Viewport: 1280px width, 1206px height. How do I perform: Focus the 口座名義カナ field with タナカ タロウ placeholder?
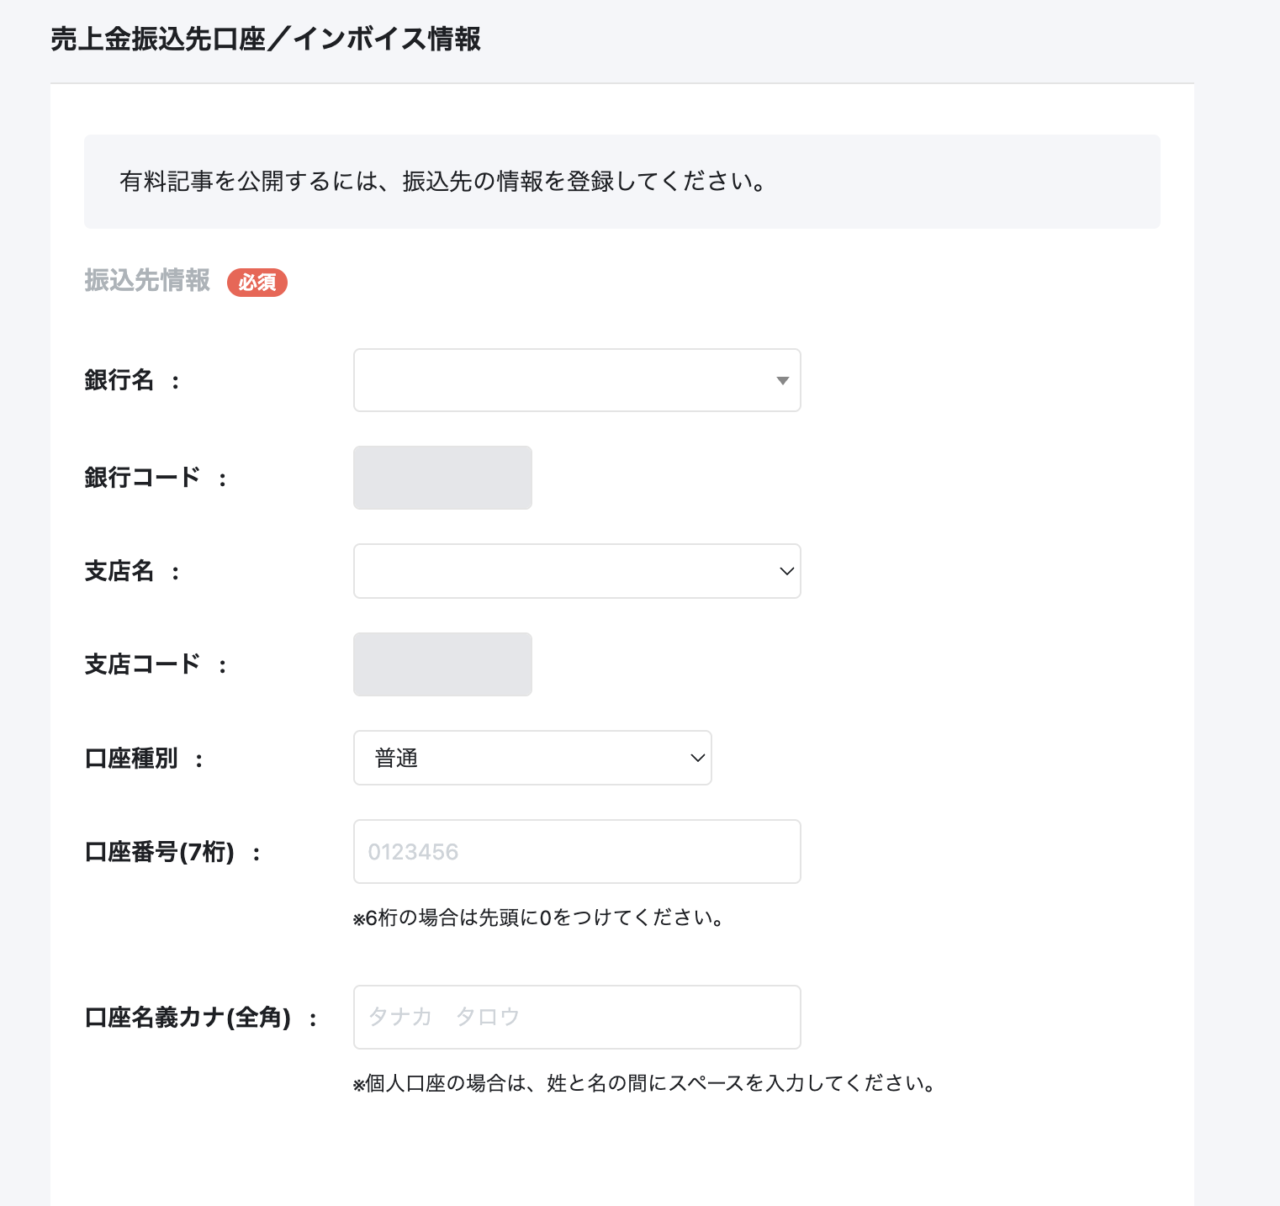pyautogui.click(x=577, y=1017)
